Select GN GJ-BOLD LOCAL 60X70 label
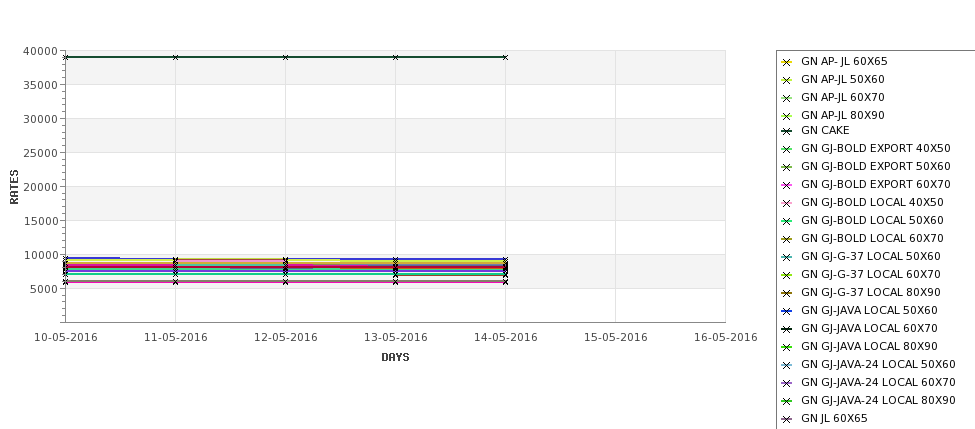This screenshot has width=975, height=429. (872, 239)
